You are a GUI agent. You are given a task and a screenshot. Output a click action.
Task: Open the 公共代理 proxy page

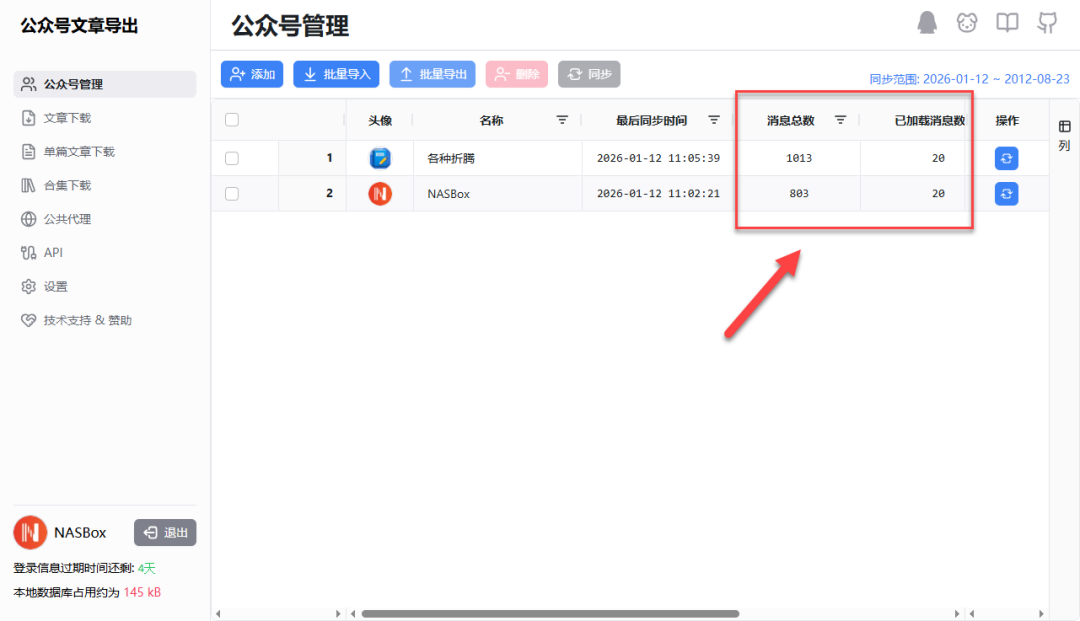pos(60,219)
